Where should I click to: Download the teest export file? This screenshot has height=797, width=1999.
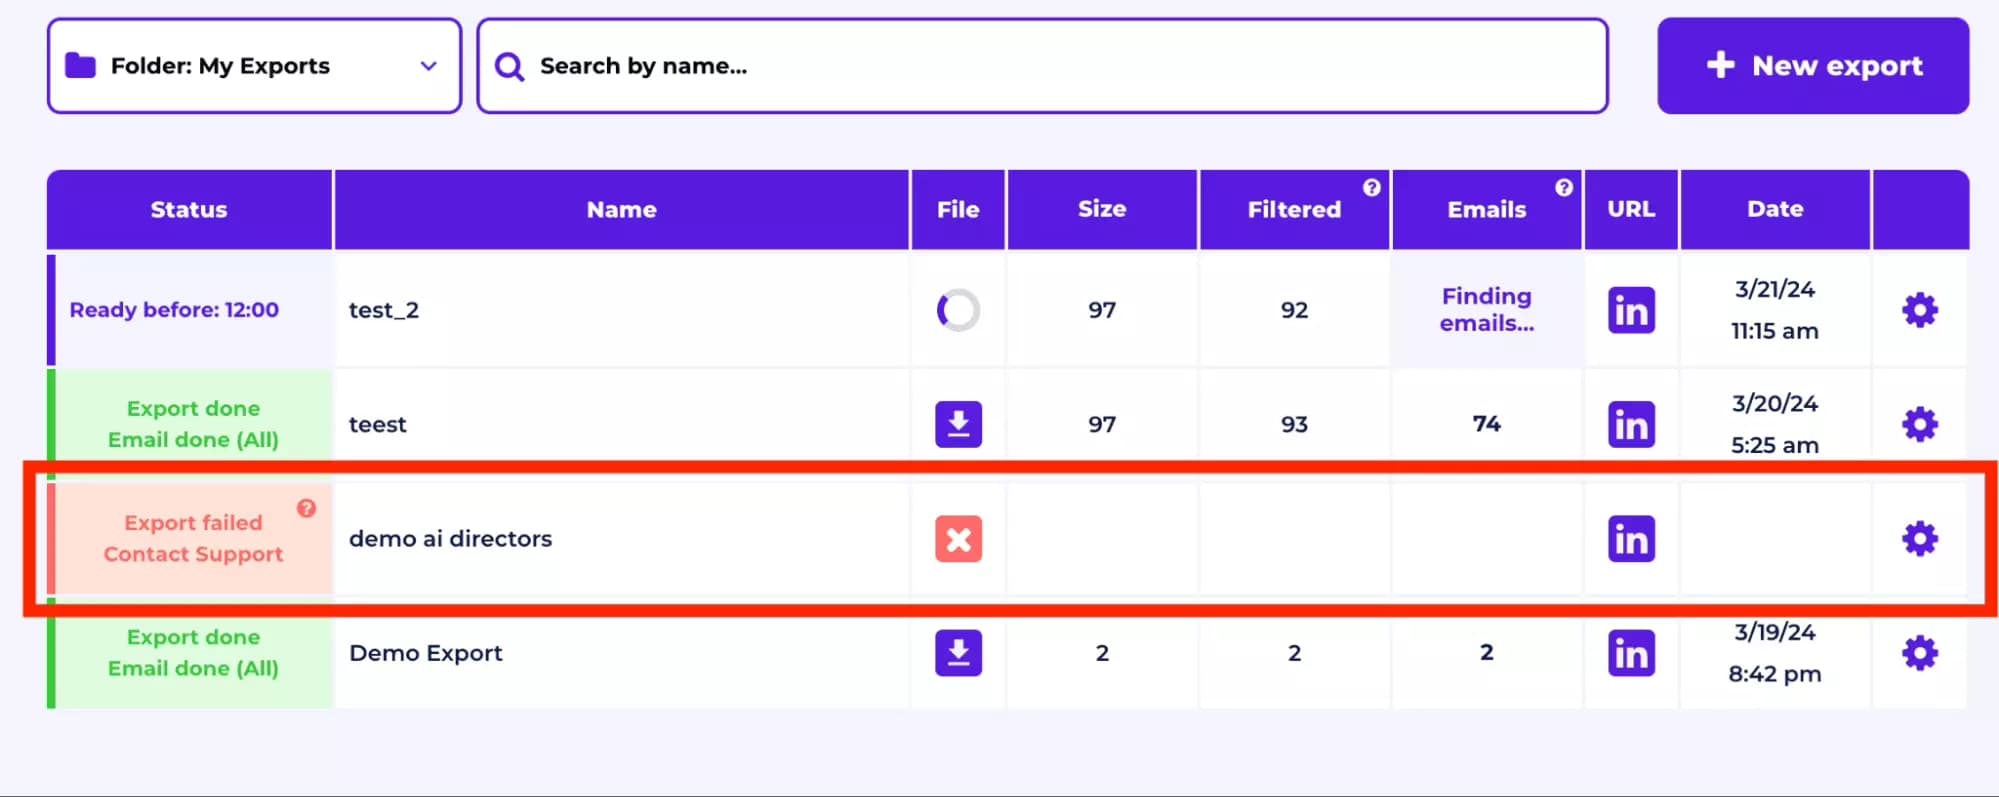pyautogui.click(x=958, y=424)
